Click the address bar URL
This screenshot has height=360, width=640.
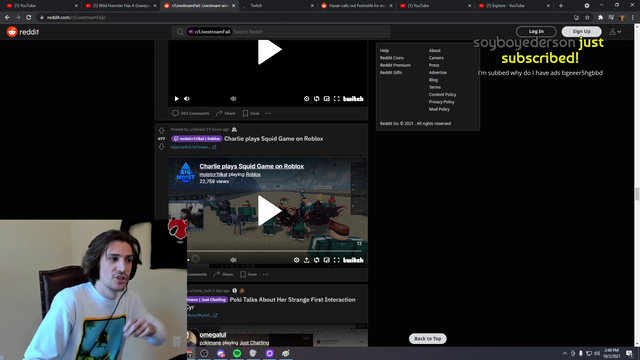click(76, 18)
